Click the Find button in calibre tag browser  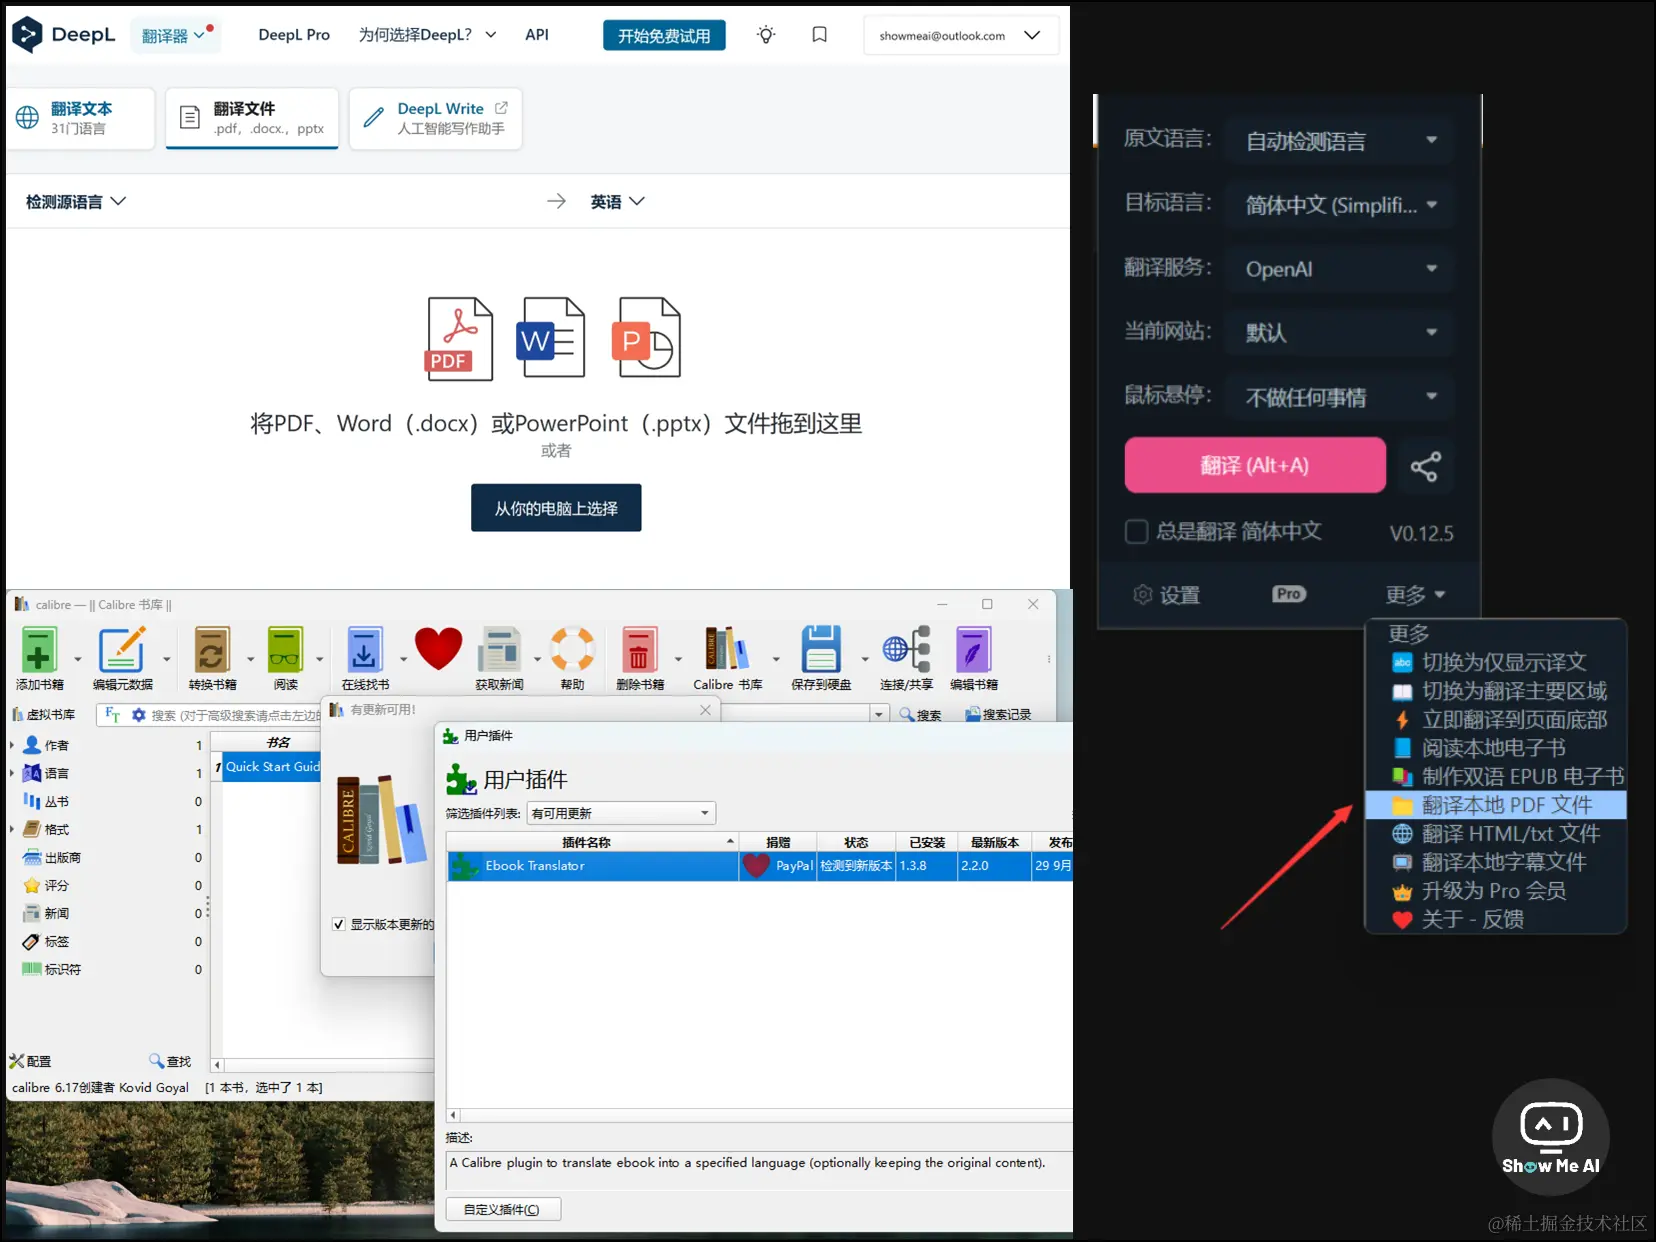click(x=170, y=1061)
